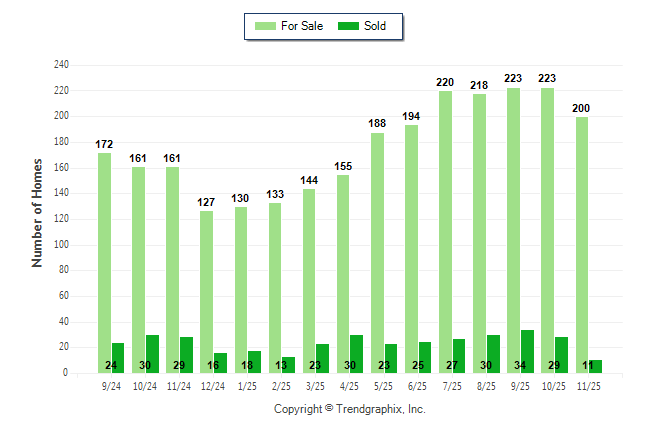Select the 9/25 Sold bar labeled 34

[x=527, y=351]
